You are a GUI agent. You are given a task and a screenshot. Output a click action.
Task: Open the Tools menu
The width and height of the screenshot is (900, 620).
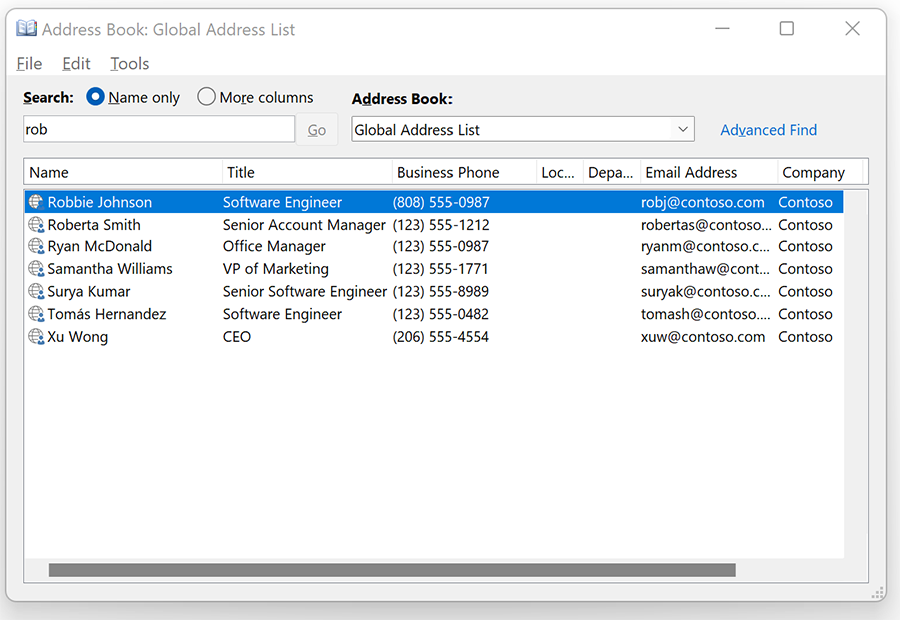[130, 63]
